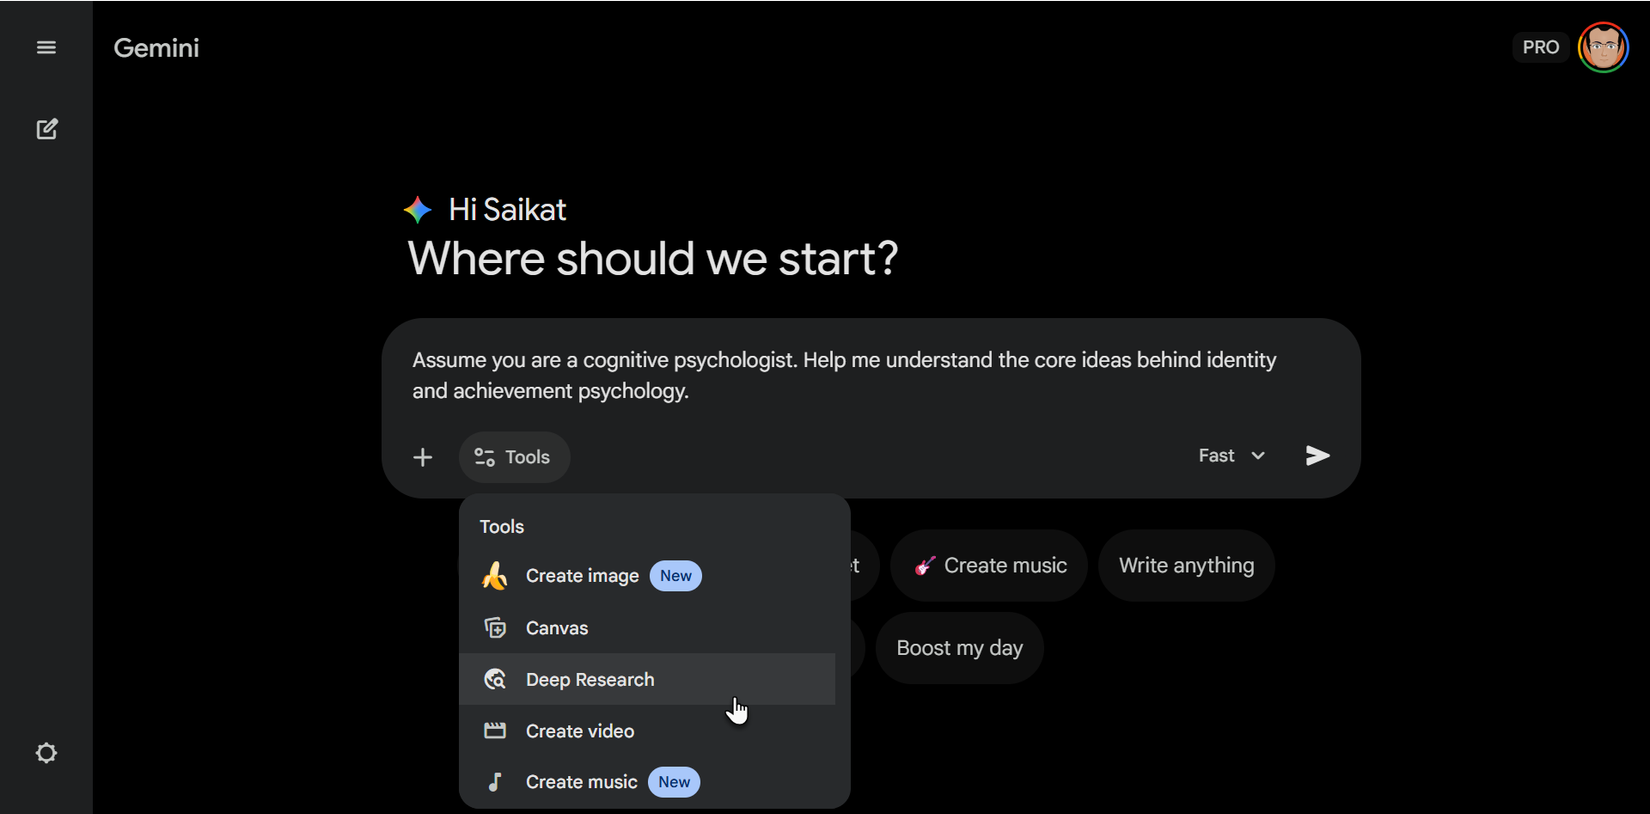Toggle the Tools menu button
This screenshot has width=1650, height=814.
click(x=514, y=457)
